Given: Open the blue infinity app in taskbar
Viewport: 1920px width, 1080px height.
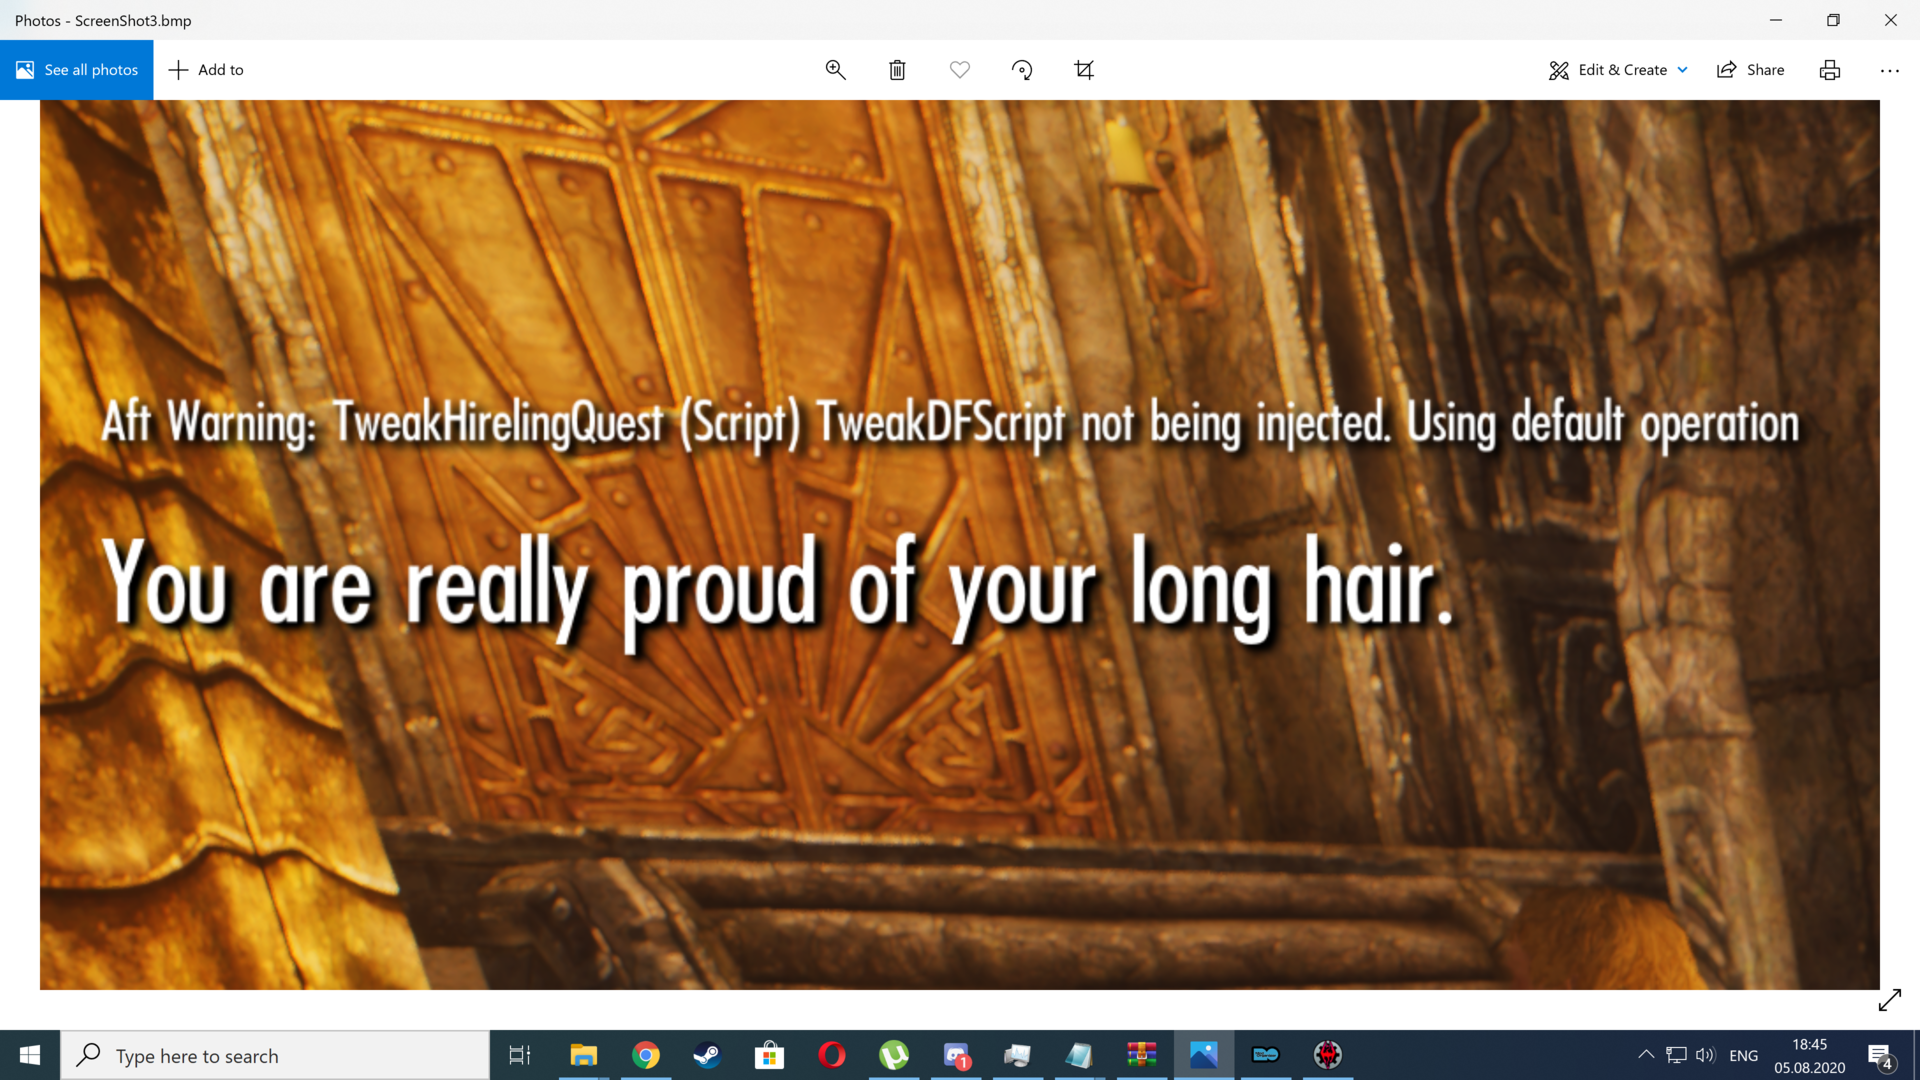Looking at the screenshot, I should 1266,1055.
